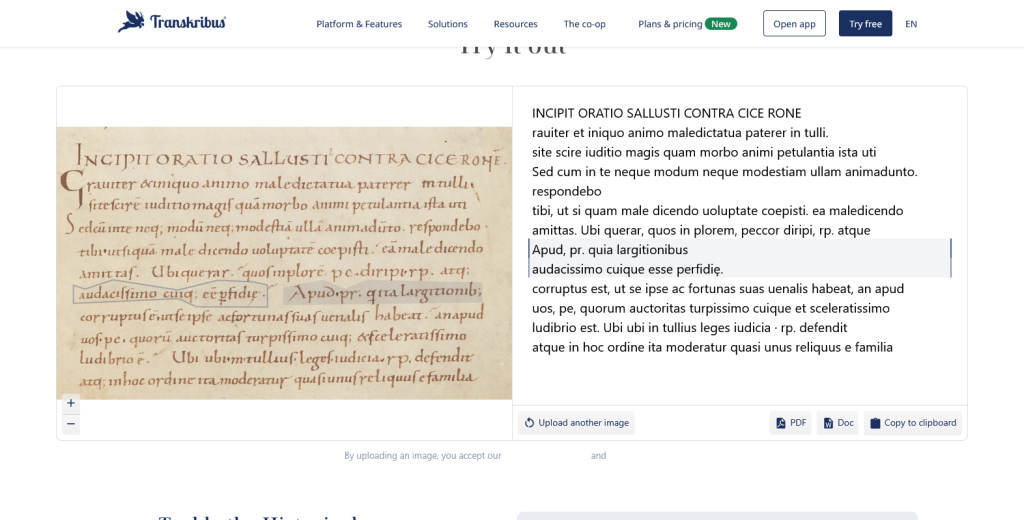Click the manuscript image preview
This screenshot has height=520, width=1024.
click(x=284, y=263)
